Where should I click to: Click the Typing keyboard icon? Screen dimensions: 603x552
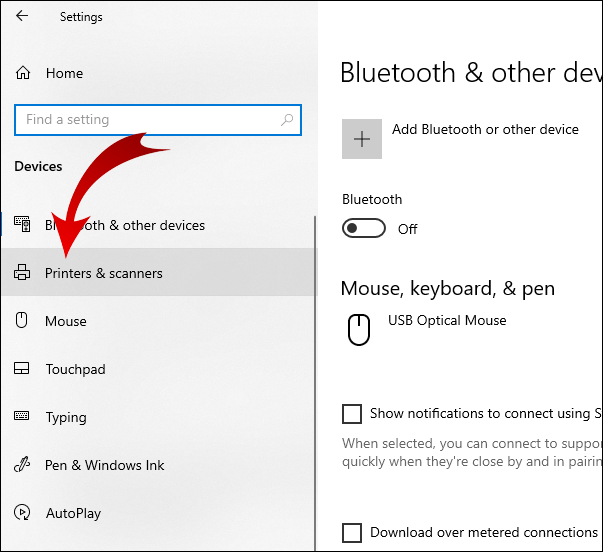click(x=22, y=416)
